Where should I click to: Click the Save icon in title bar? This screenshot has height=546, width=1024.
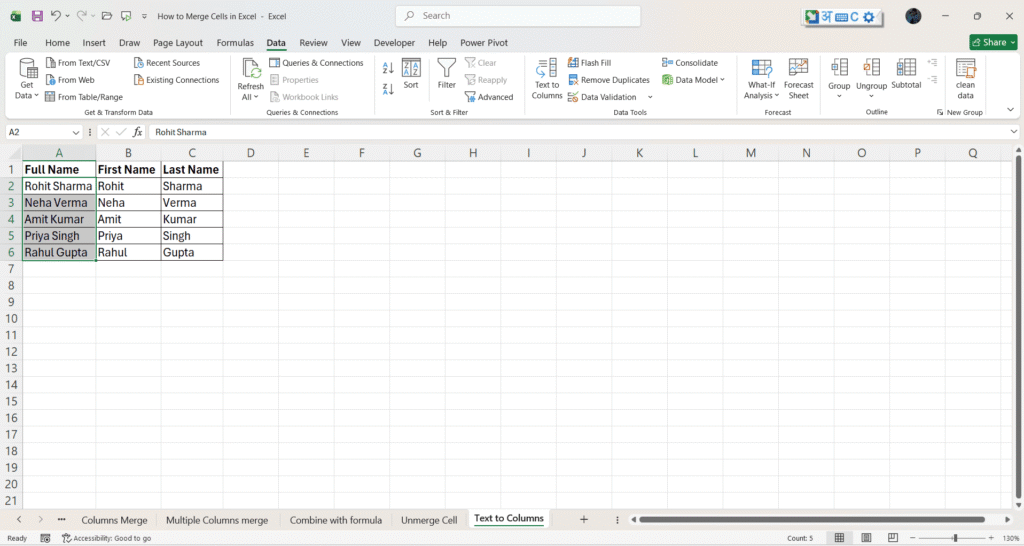[x=37, y=16]
